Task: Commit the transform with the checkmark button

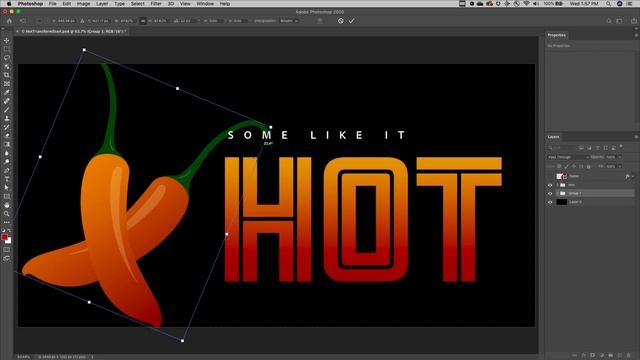Action: click(351, 21)
